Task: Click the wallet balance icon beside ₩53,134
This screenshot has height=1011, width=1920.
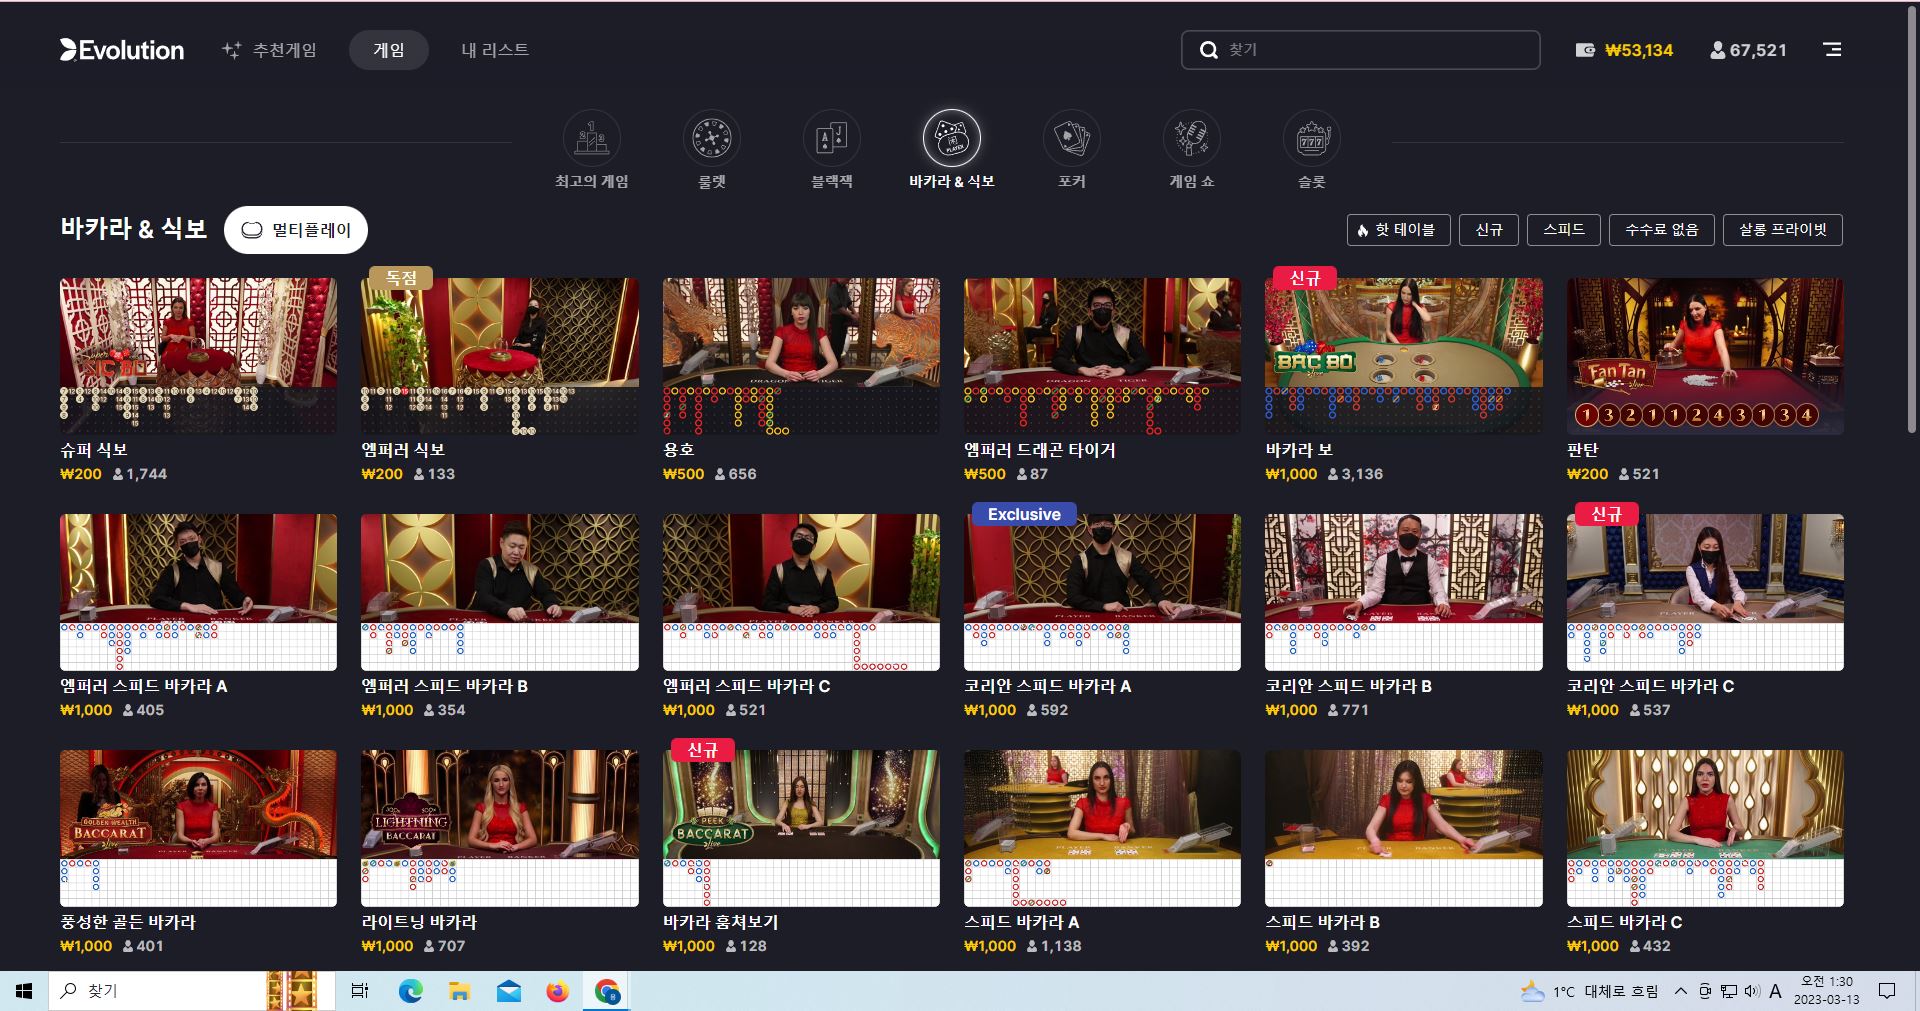Action: click(1585, 50)
